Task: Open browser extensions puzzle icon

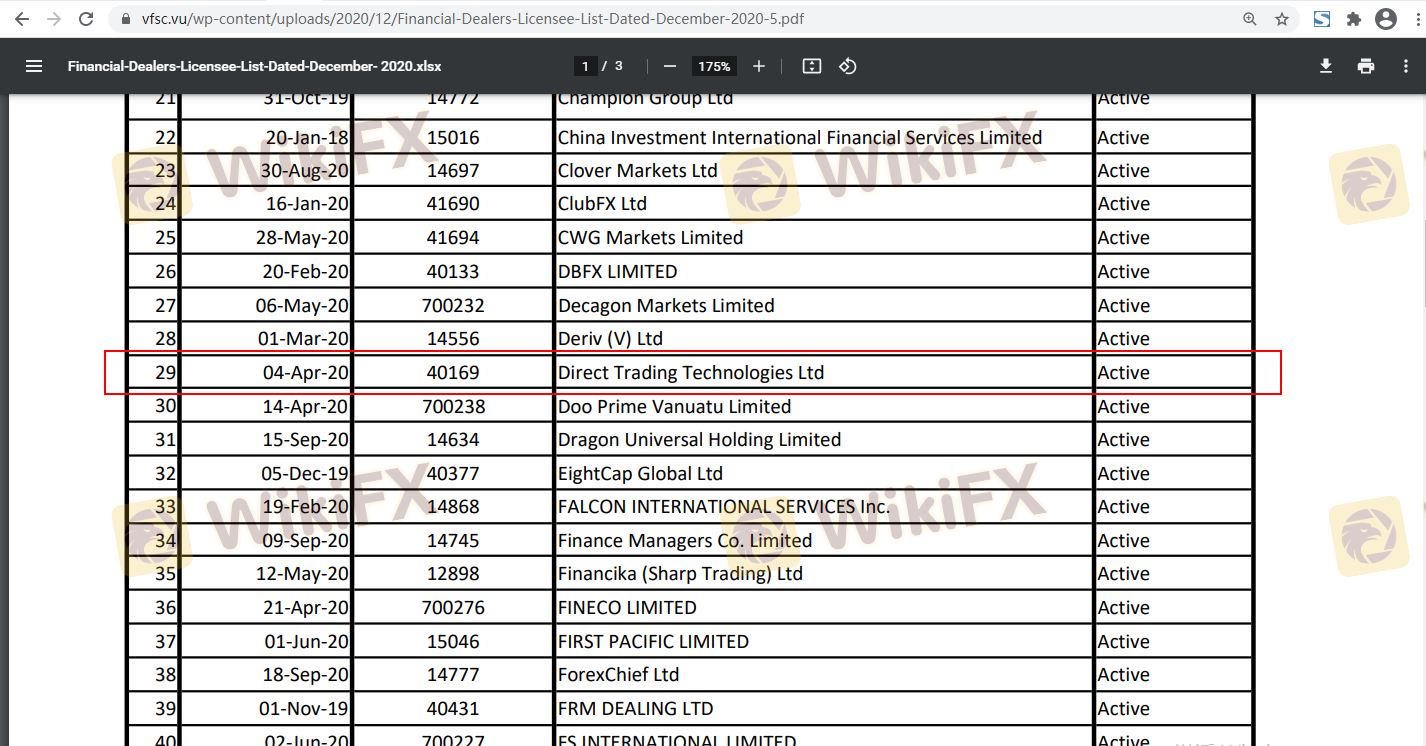Action: point(1354,19)
